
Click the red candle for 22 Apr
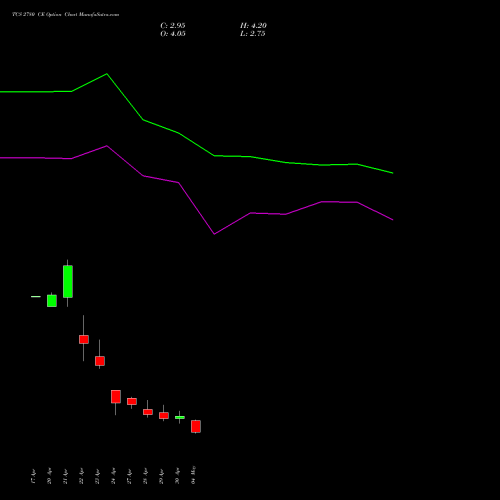point(84,339)
